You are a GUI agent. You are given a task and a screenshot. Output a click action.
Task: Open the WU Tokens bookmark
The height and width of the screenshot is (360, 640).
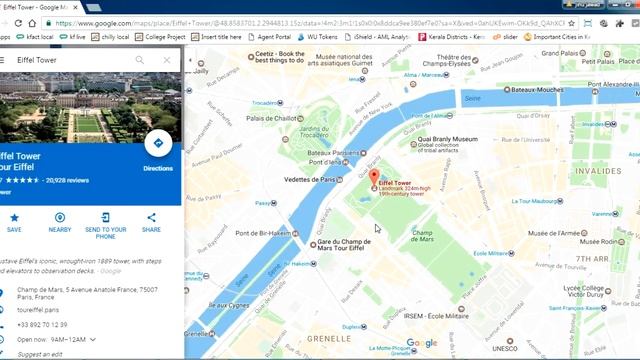(318, 37)
